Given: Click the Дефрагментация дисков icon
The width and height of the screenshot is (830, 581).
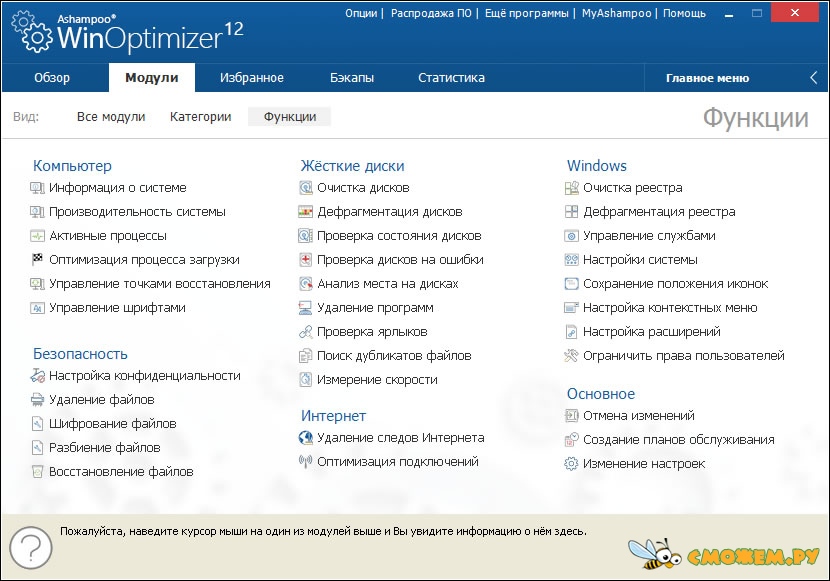Looking at the screenshot, I should (x=305, y=212).
